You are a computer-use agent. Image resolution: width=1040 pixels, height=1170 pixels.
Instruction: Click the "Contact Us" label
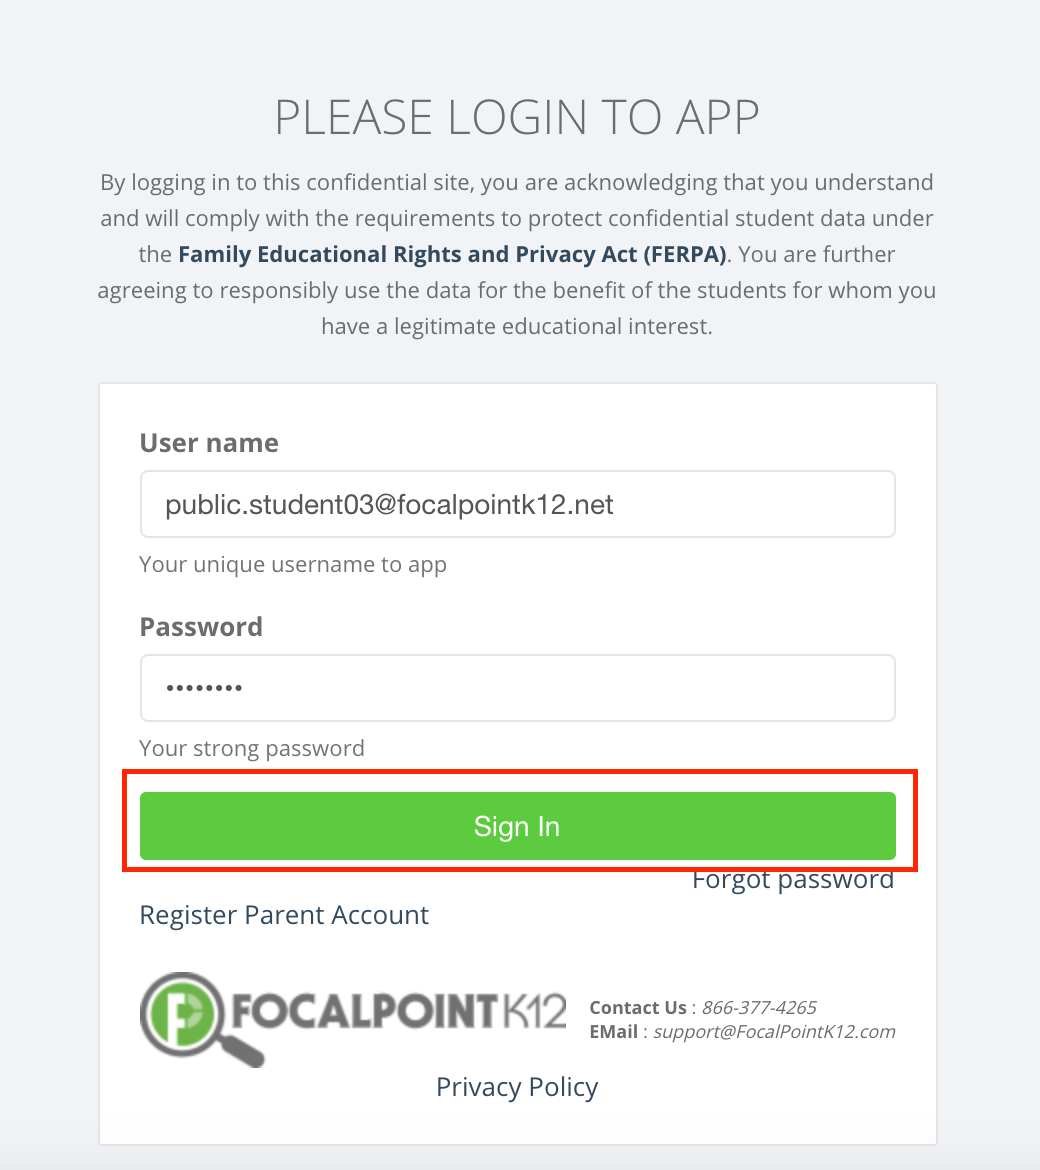coord(638,1007)
